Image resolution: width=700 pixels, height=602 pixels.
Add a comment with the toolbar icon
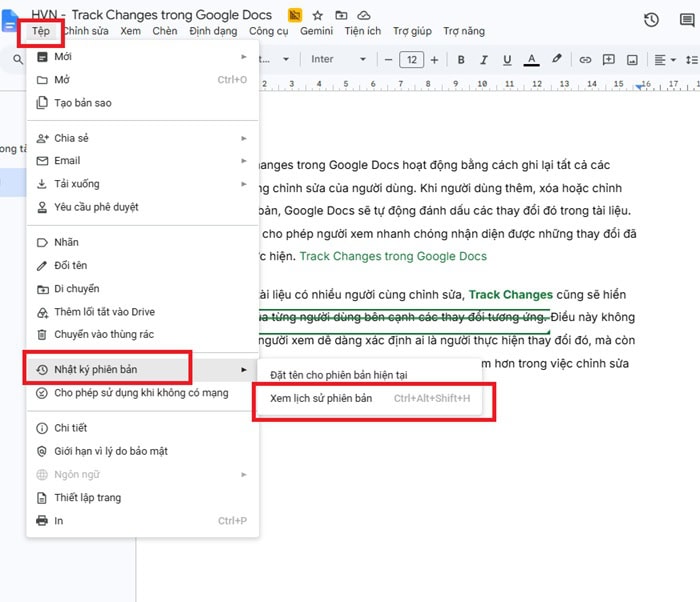point(608,59)
